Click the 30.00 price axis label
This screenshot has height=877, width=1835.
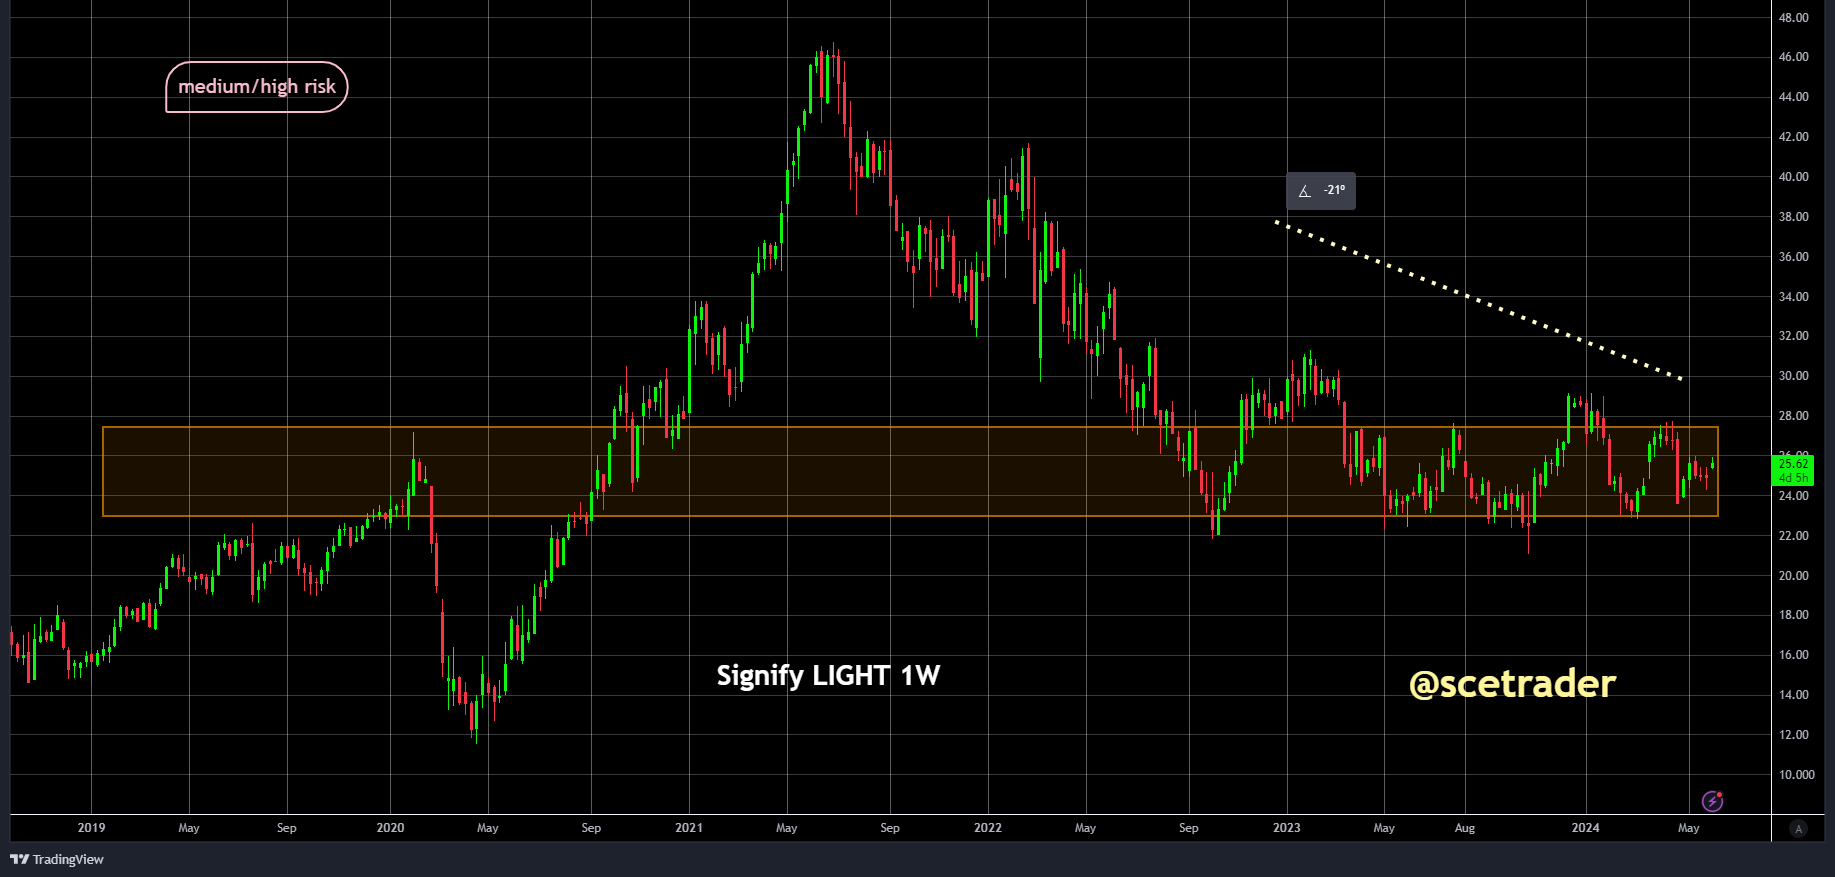coord(1793,376)
